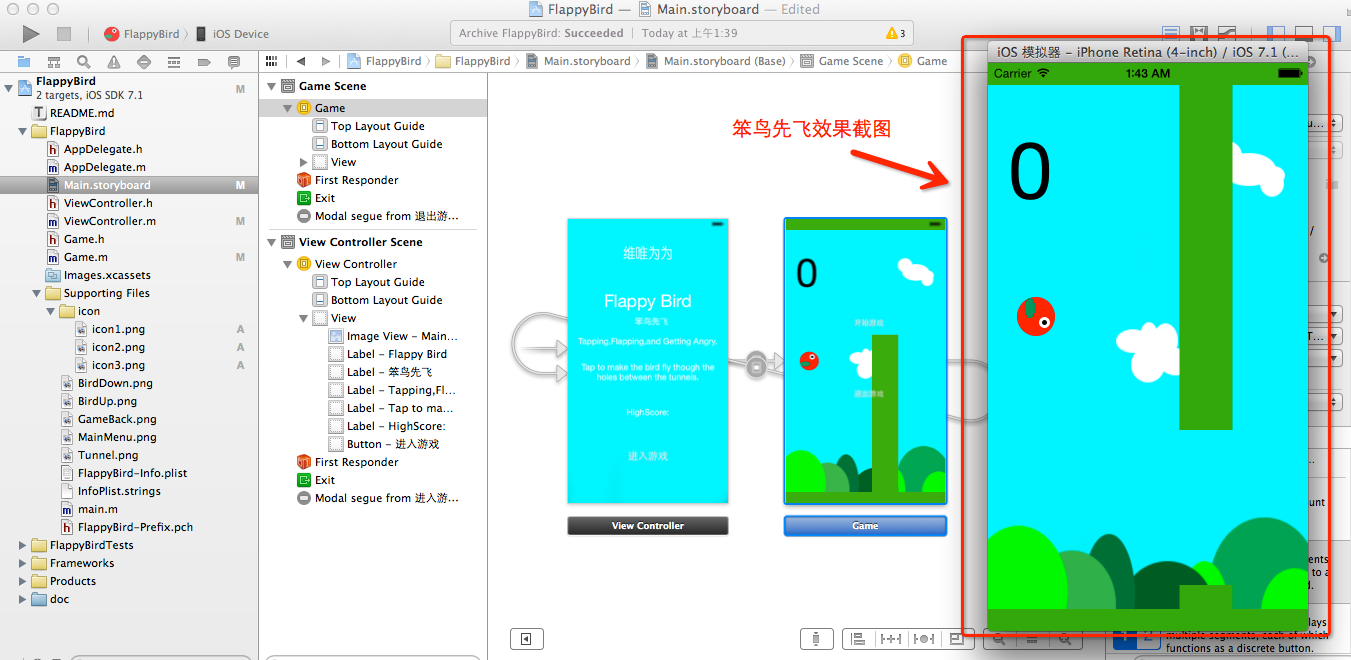Viewport: 1351px width, 660px height.
Task: Go forward with the jump bar right arrow
Action: tap(326, 61)
